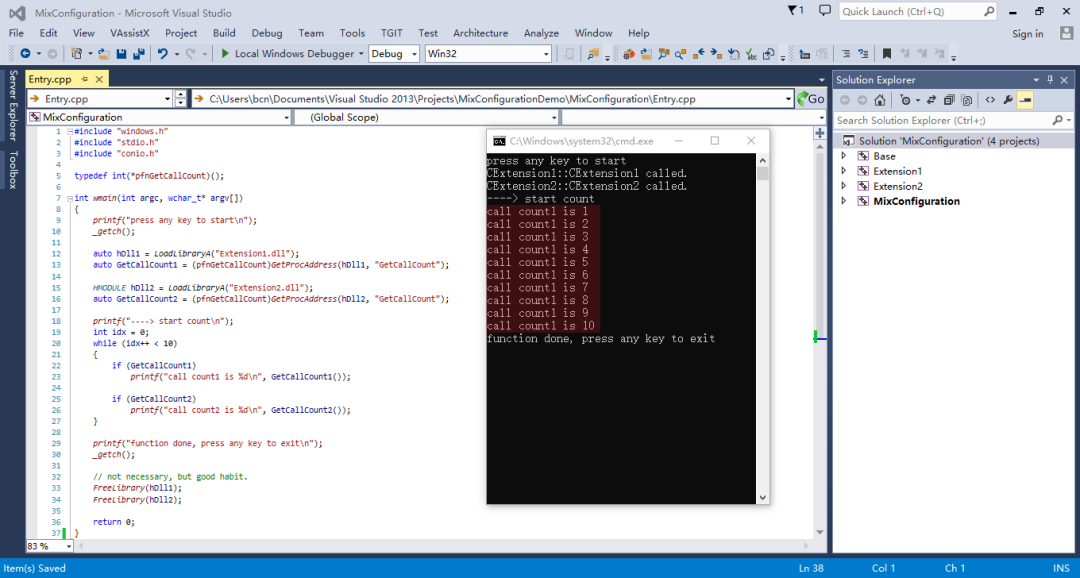Screen dimensions: 1080x578
Task: Click the Find in Files toolbar icon
Action: [592, 54]
